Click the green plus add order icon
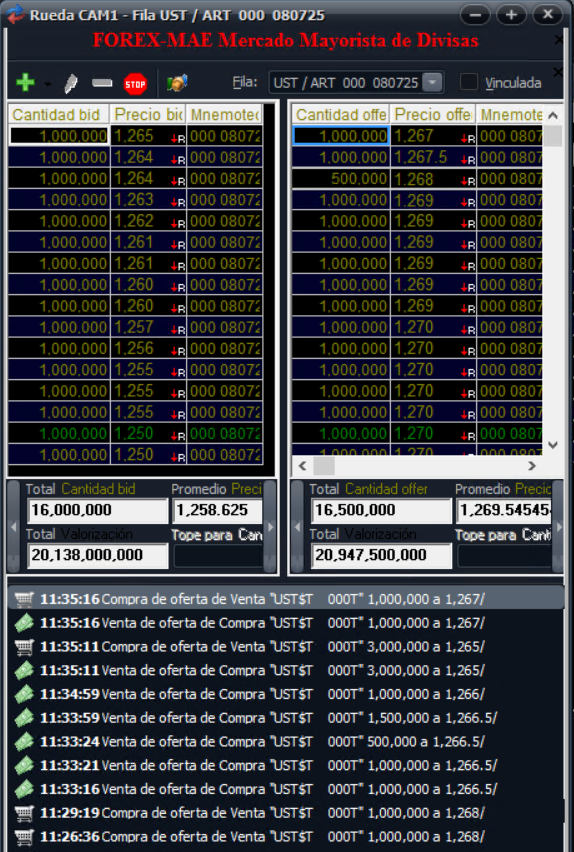 pyautogui.click(x=26, y=83)
